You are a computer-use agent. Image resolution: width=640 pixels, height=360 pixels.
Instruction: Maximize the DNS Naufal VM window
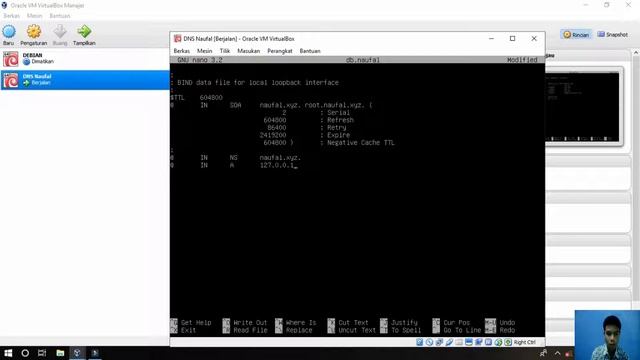point(513,38)
